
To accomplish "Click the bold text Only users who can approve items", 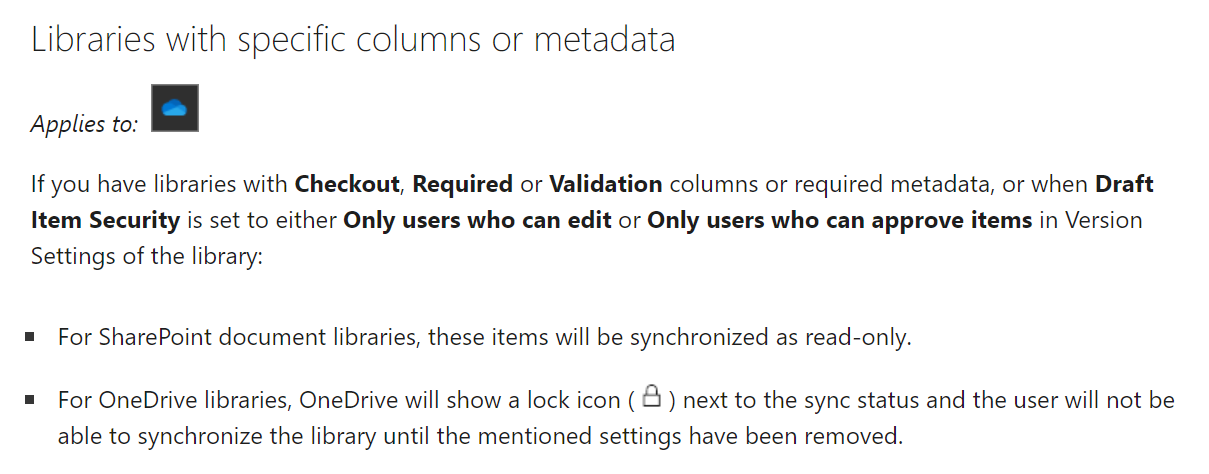I will tap(840, 220).
